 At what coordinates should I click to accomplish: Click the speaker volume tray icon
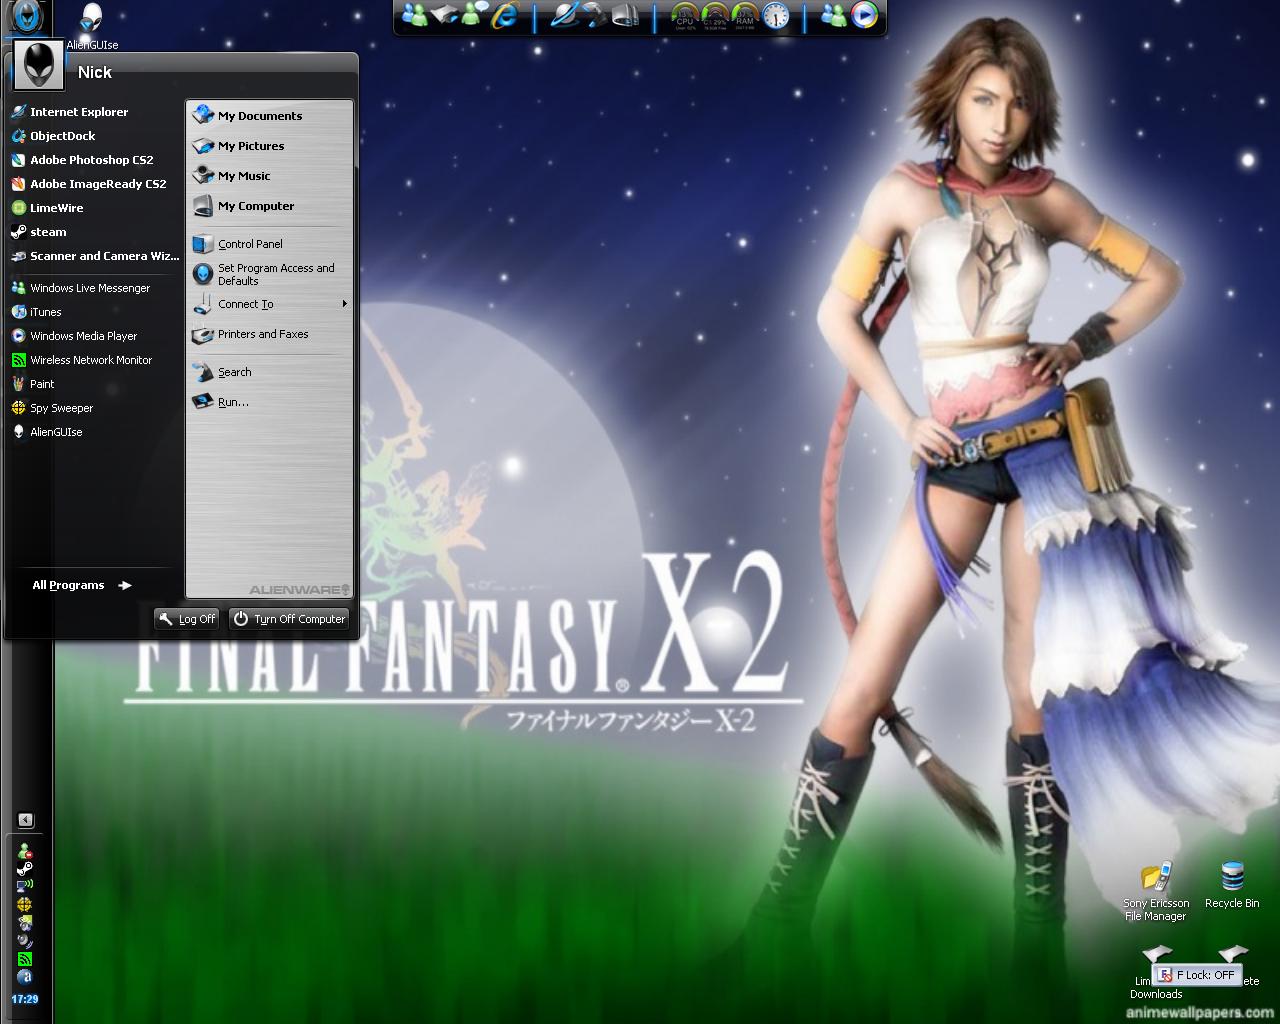pos(25,940)
